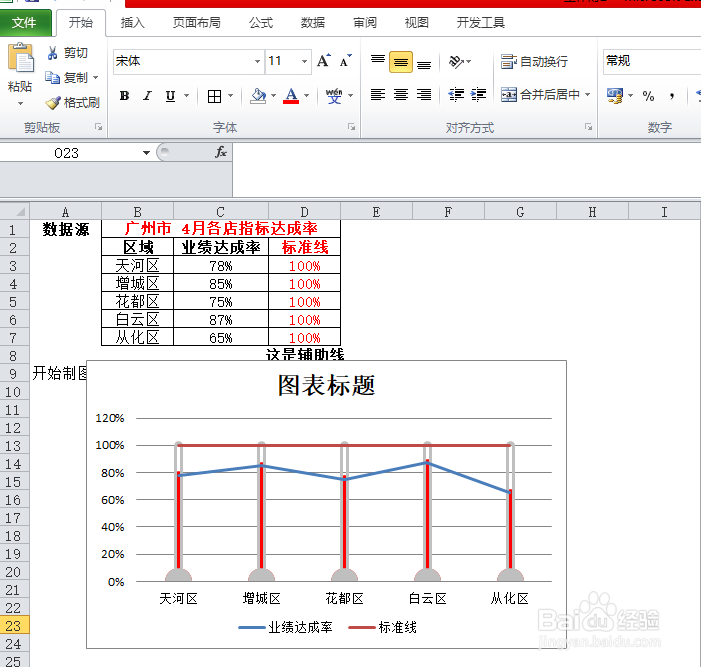Image resolution: width=701 pixels, height=667 pixels.
Task: Apply cell borders icon
Action: [x=215, y=96]
